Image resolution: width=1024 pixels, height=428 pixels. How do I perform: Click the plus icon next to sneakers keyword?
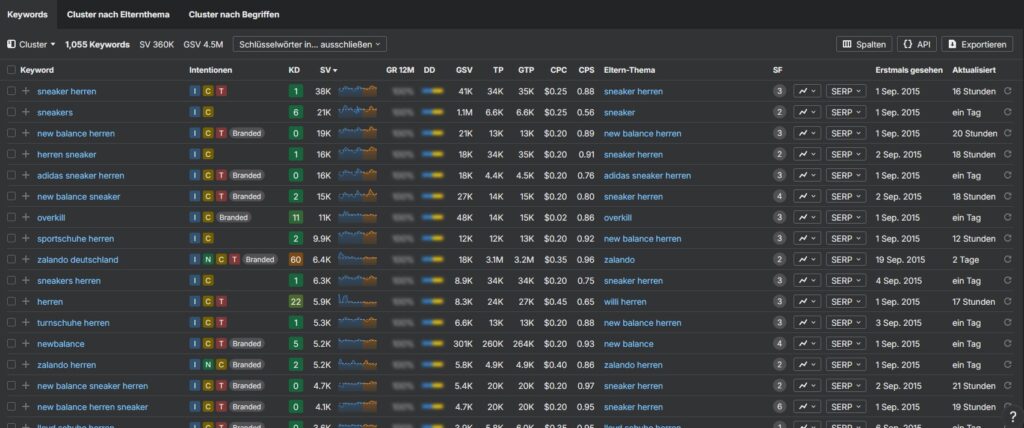(25, 112)
